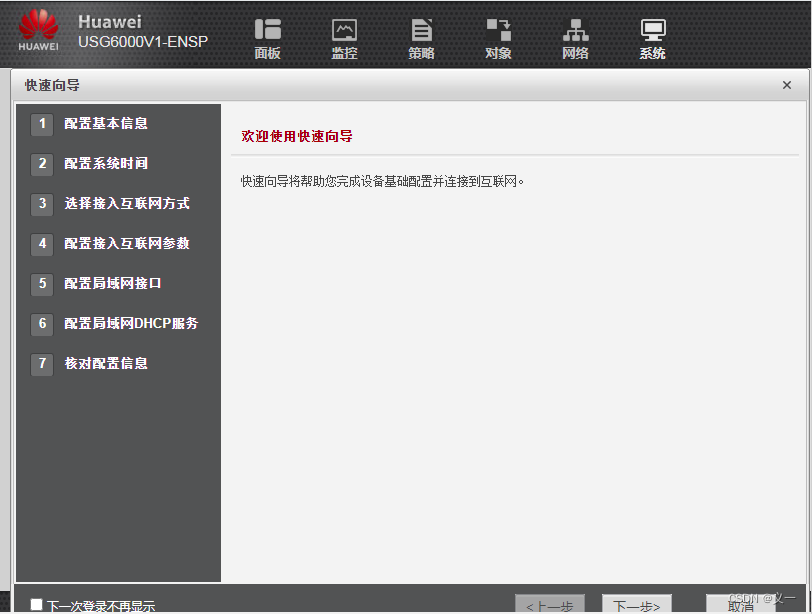
Task: Open the 对象 object icon
Action: [x=498, y=39]
